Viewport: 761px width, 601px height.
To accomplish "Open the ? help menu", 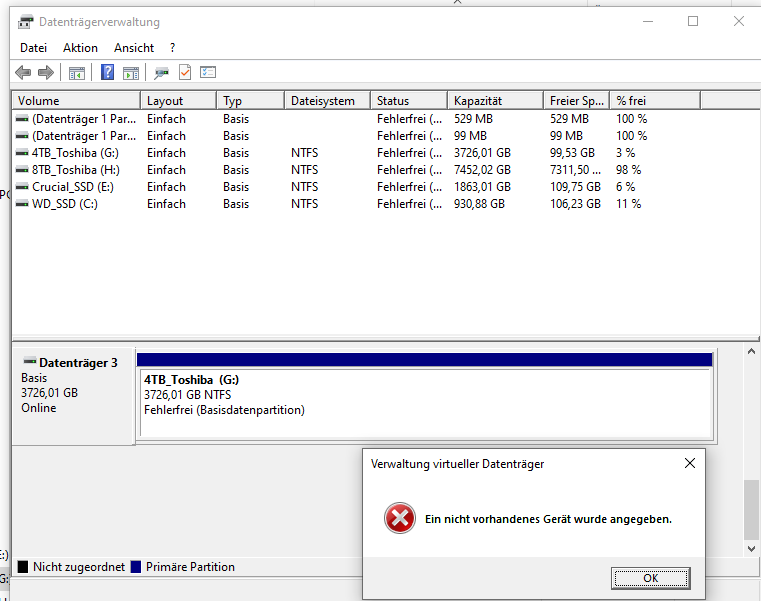I will pos(172,48).
